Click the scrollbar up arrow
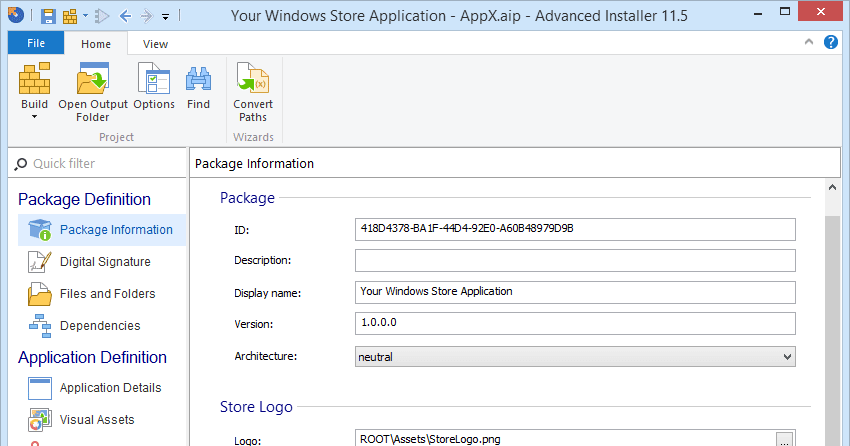The image size is (850, 446). point(832,188)
